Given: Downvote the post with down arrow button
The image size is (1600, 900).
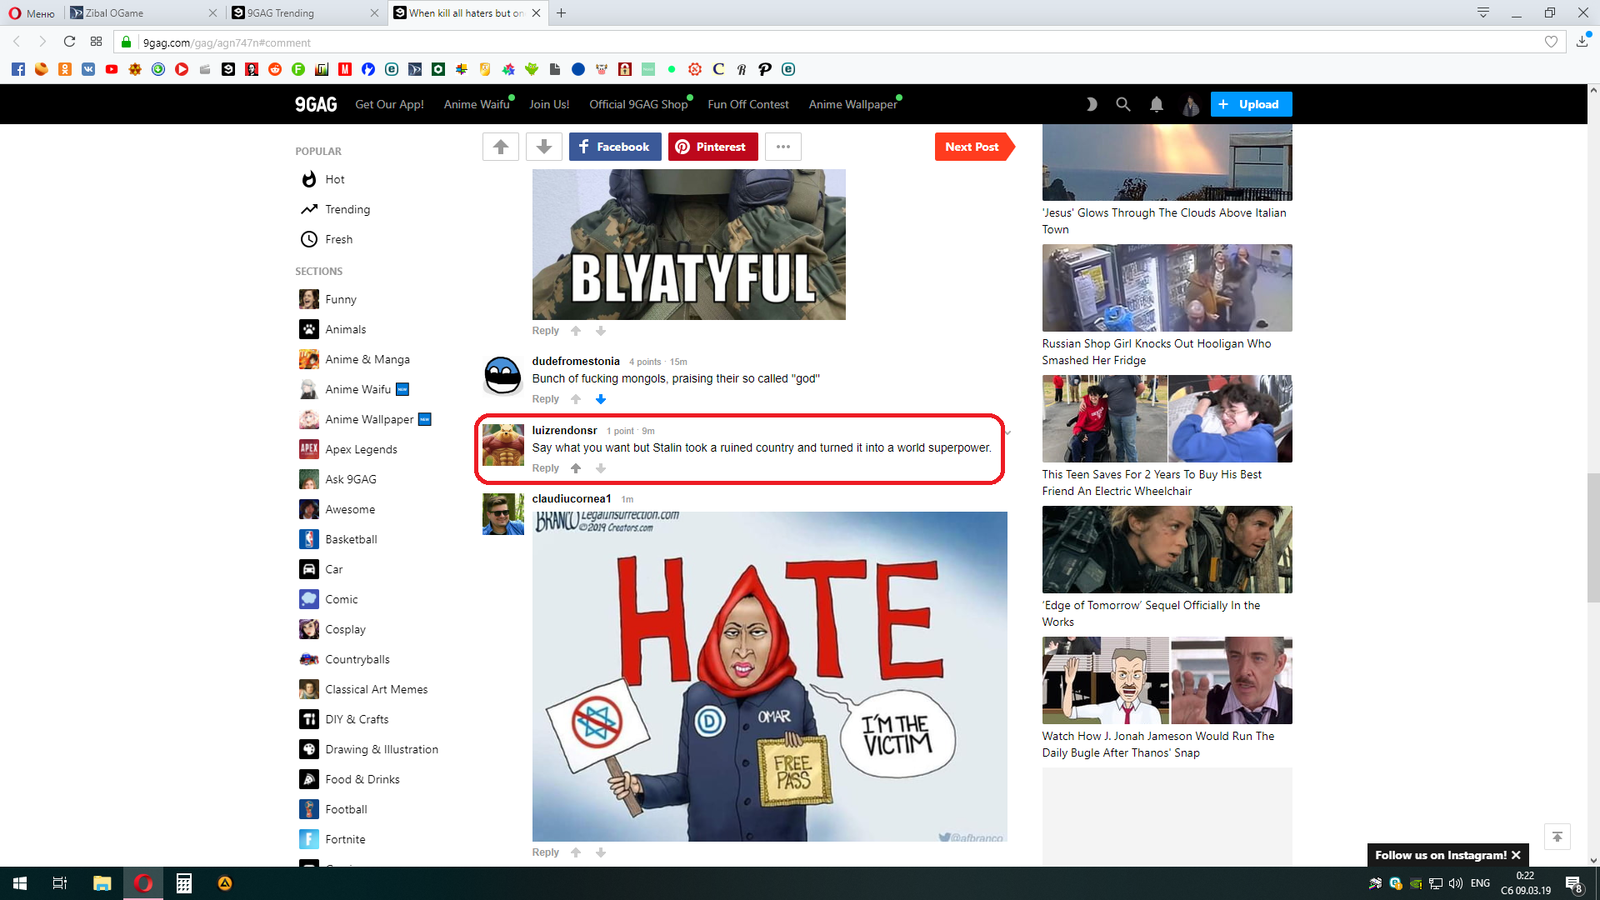Looking at the screenshot, I should click(x=544, y=147).
